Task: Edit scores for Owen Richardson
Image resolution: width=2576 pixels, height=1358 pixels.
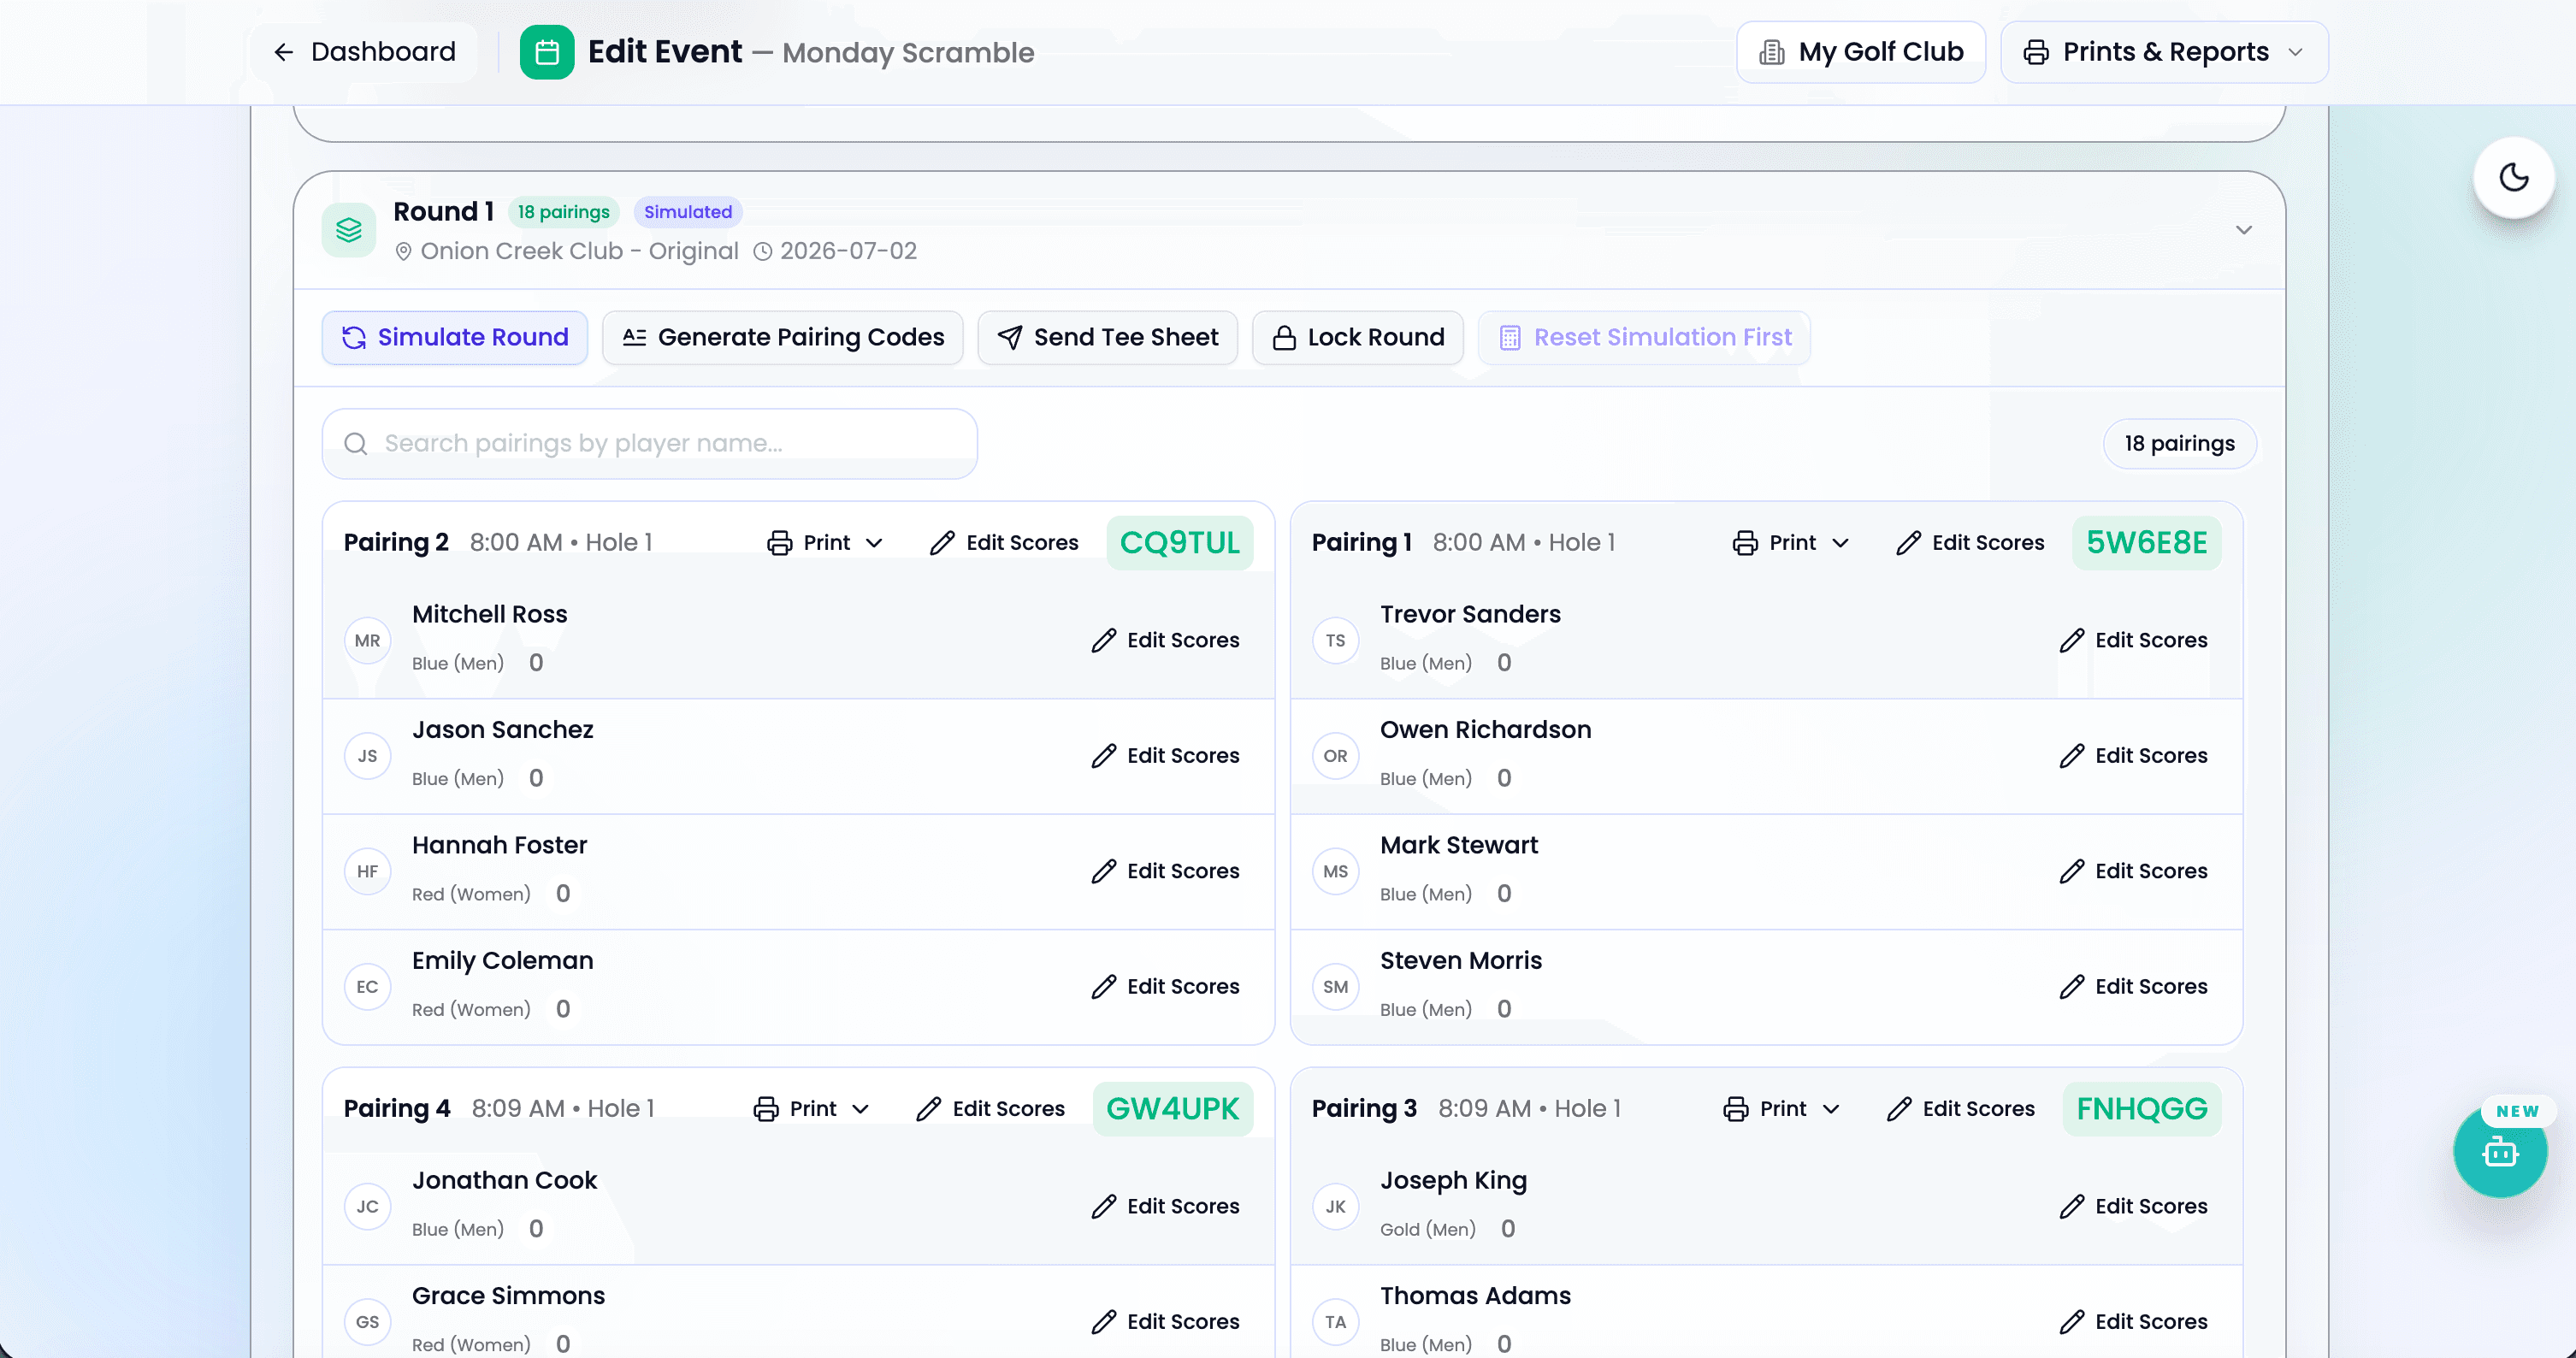Action: (x=2134, y=756)
